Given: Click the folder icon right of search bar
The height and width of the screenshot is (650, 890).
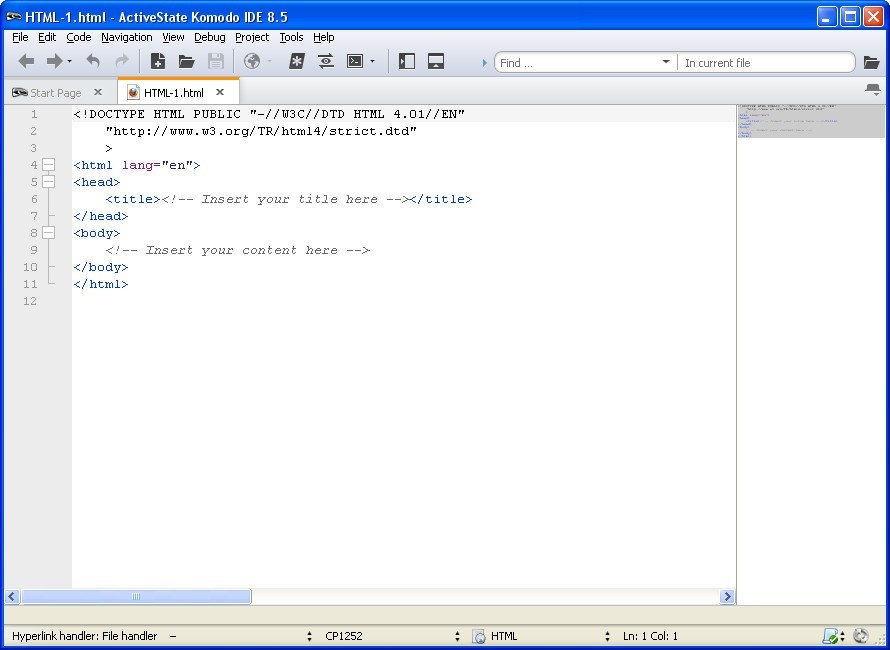Looking at the screenshot, I should tap(871, 62).
